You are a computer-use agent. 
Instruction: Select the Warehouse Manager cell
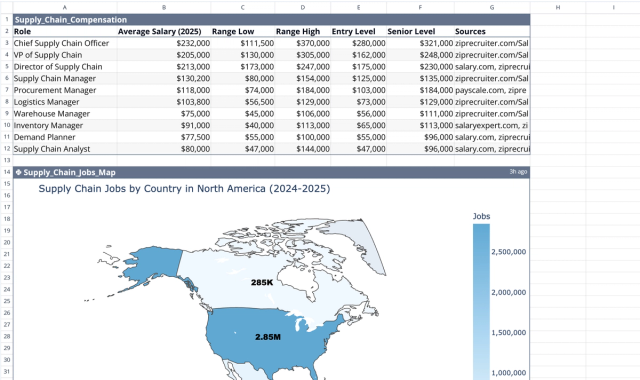click(x=65, y=114)
